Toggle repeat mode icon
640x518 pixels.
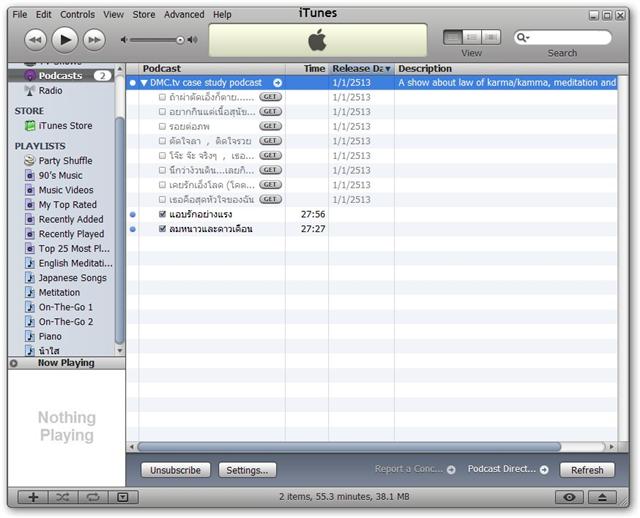(x=92, y=497)
